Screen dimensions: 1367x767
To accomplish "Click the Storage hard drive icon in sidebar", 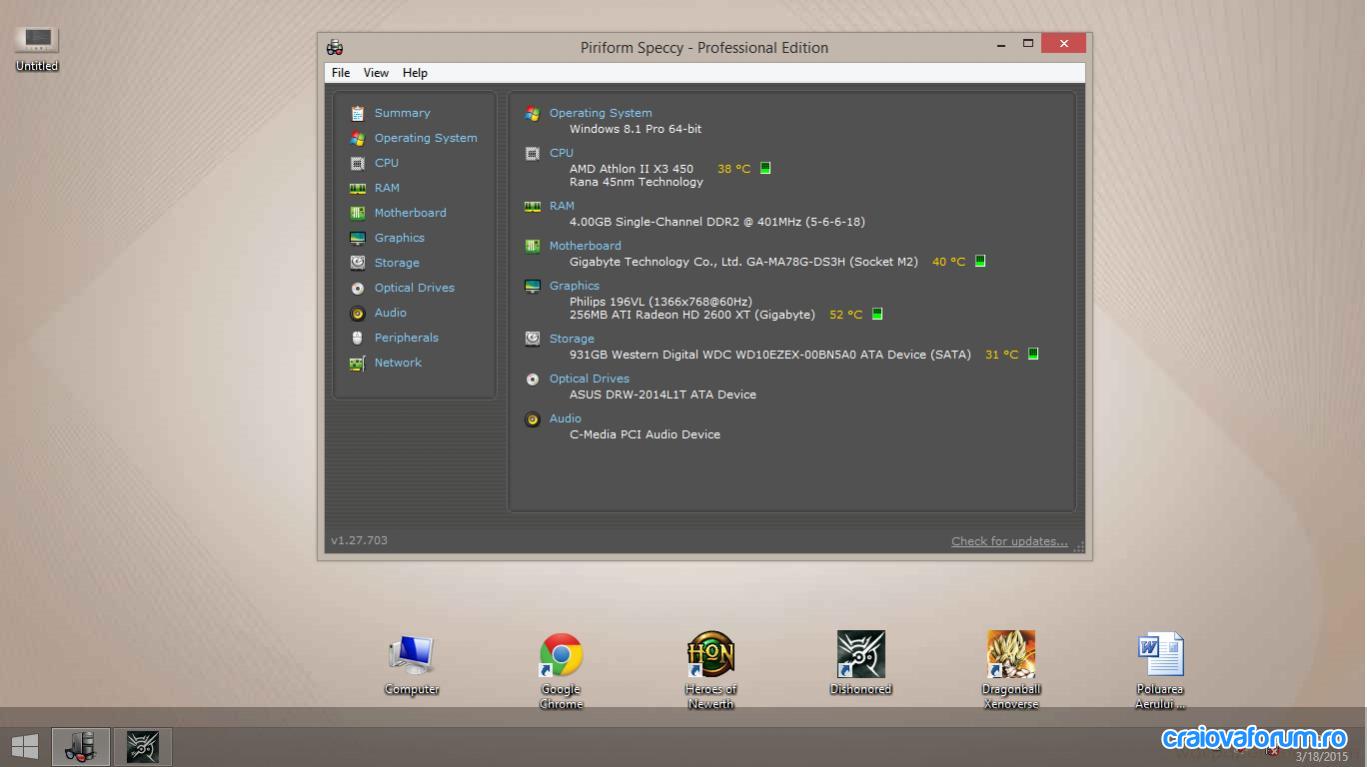I will point(357,262).
